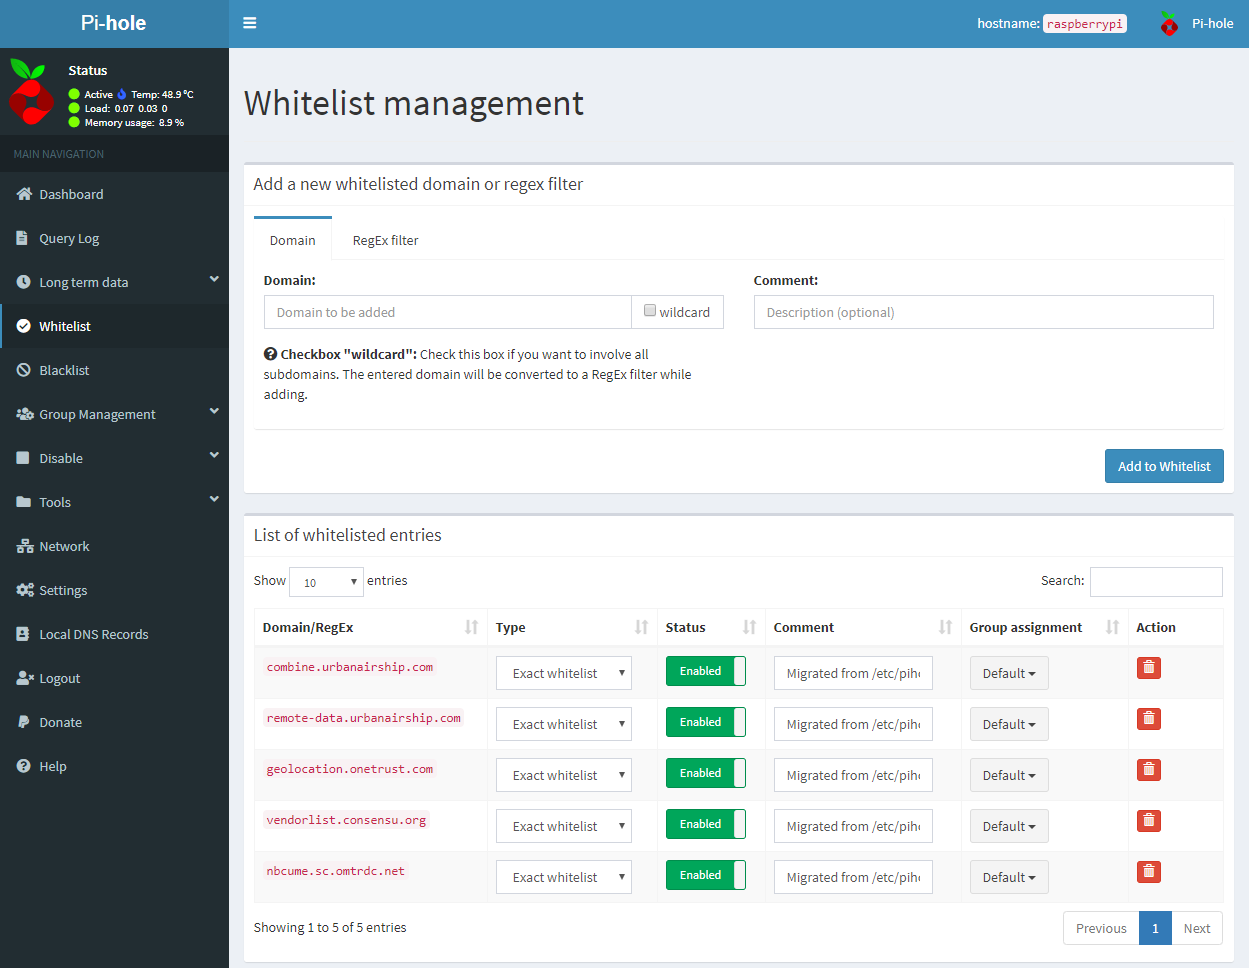
Task: Click the Local DNS Records address book icon
Action: pos(23,634)
